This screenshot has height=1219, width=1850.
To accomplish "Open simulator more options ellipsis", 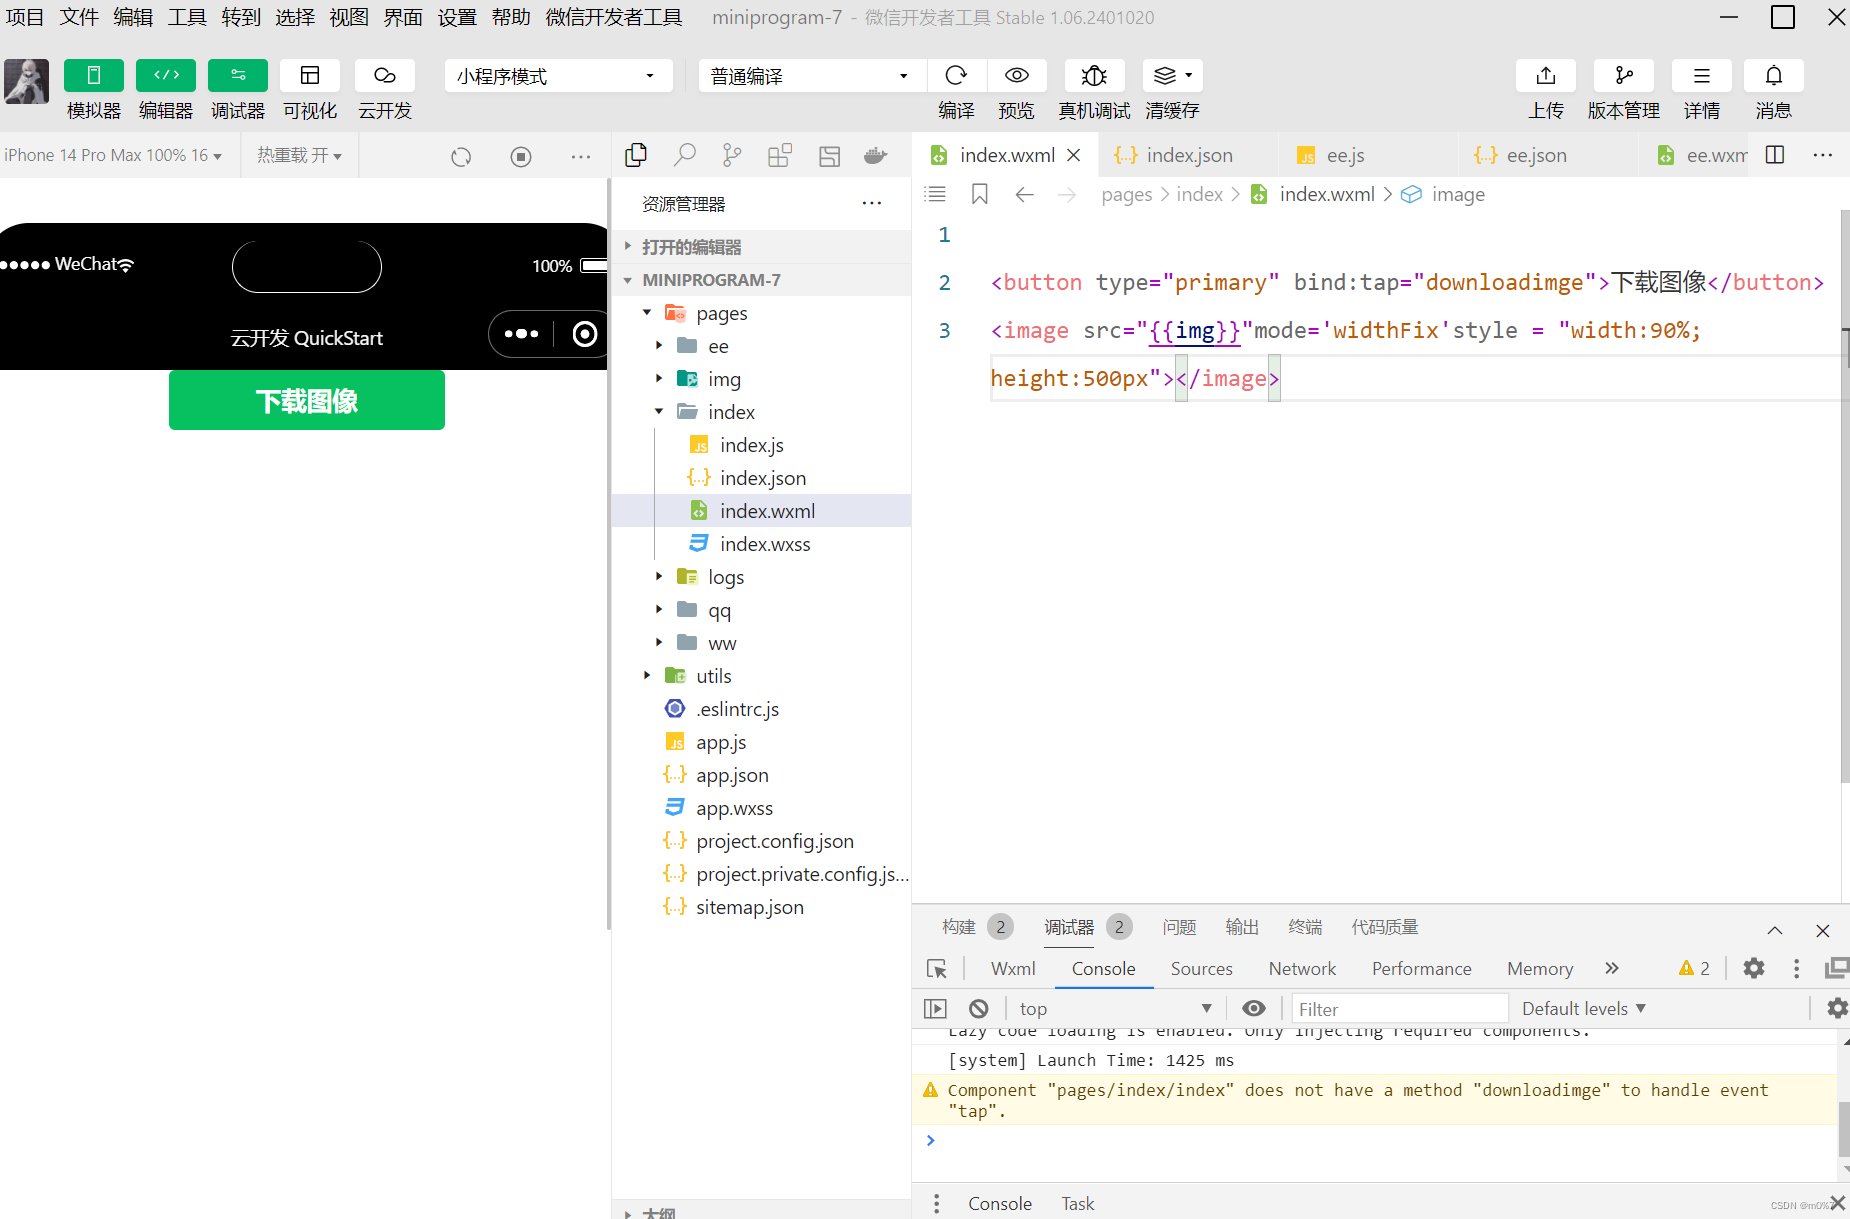I will coord(581,157).
